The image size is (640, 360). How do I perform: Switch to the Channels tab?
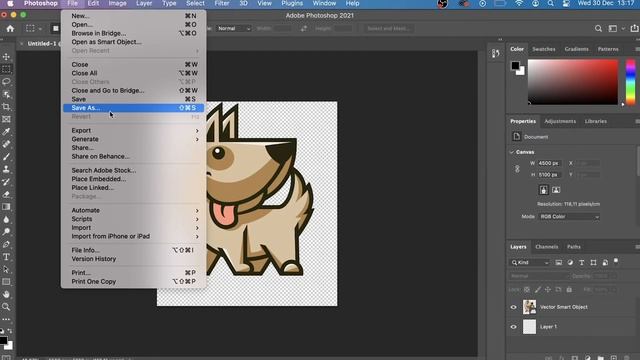pos(547,247)
